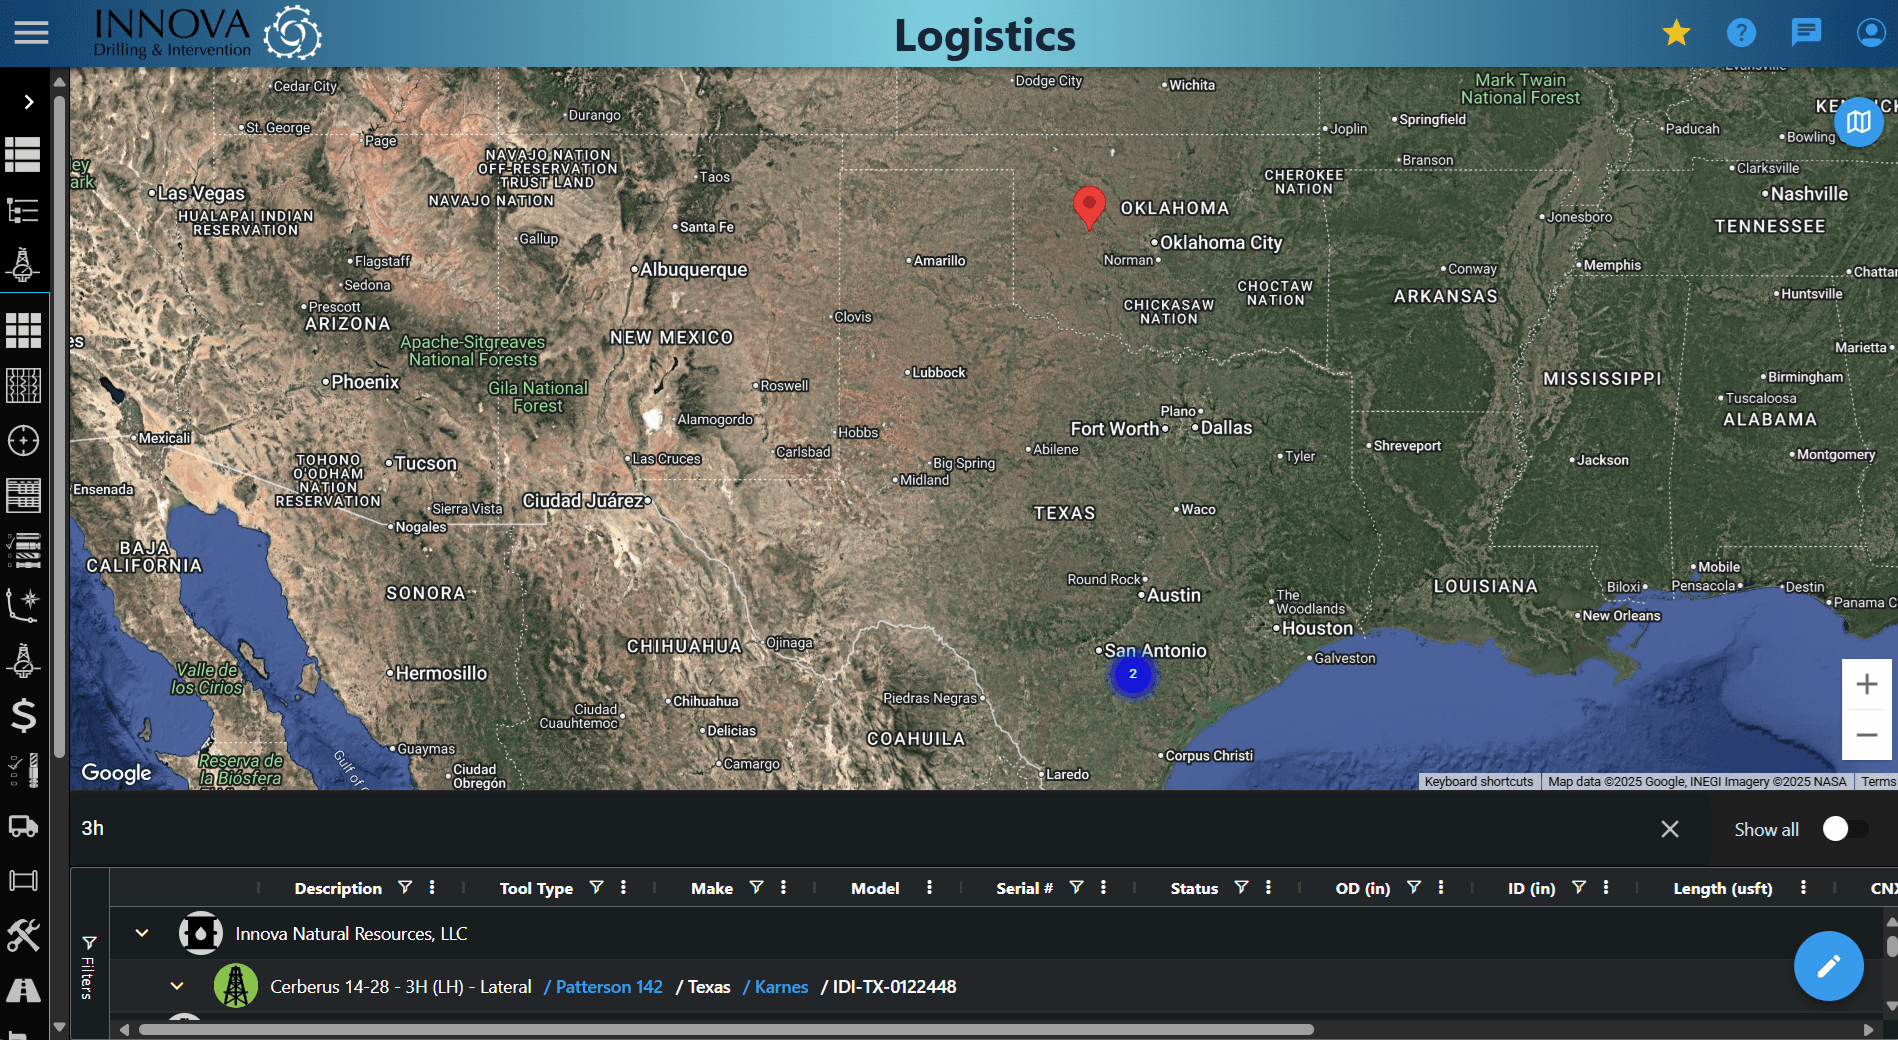Filter the Tool Type column
The image size is (1898, 1040).
click(x=596, y=887)
